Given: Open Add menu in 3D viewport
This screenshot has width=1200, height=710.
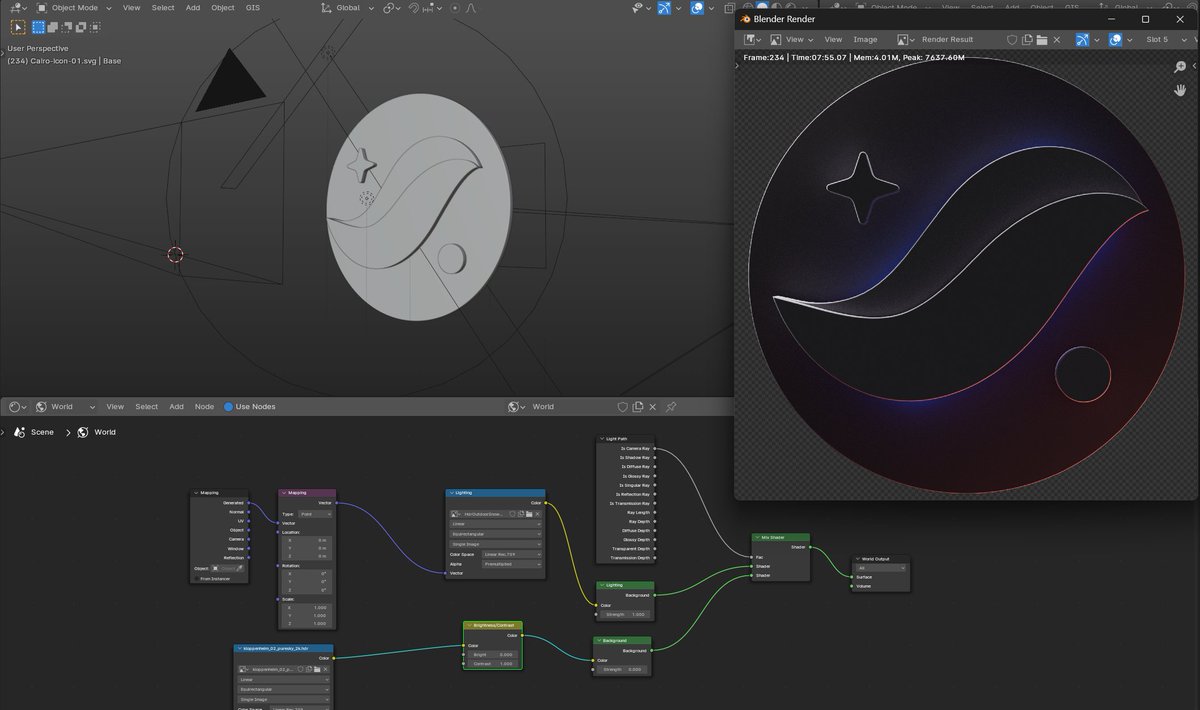Looking at the screenshot, I should click(x=192, y=8).
